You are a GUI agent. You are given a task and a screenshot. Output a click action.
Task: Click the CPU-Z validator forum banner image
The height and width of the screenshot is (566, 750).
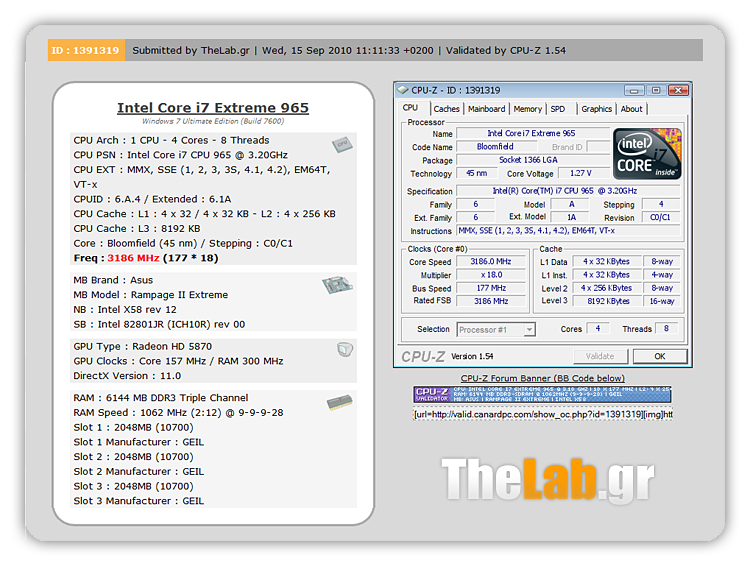[x=542, y=395]
